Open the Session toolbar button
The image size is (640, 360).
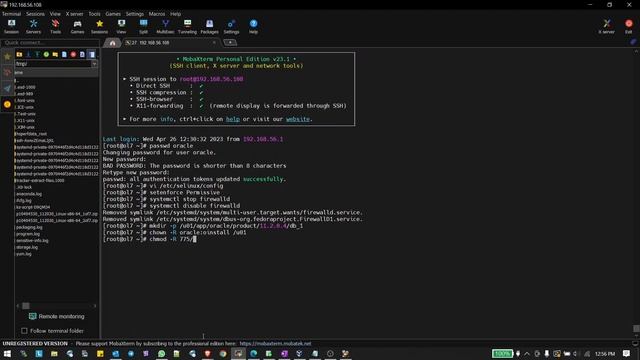(x=11, y=27)
